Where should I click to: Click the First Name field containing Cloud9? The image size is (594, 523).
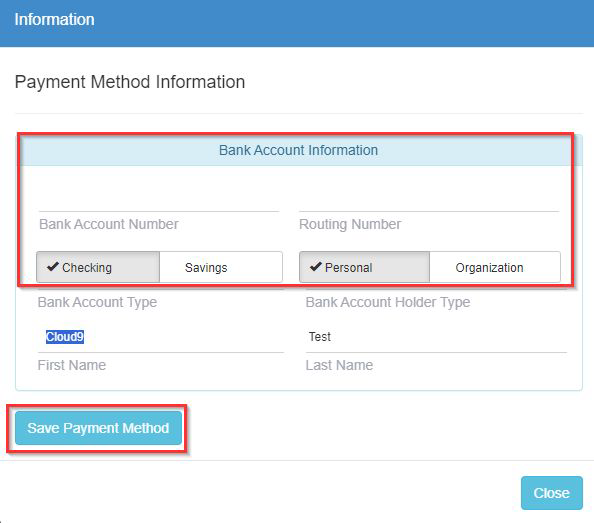(x=161, y=337)
